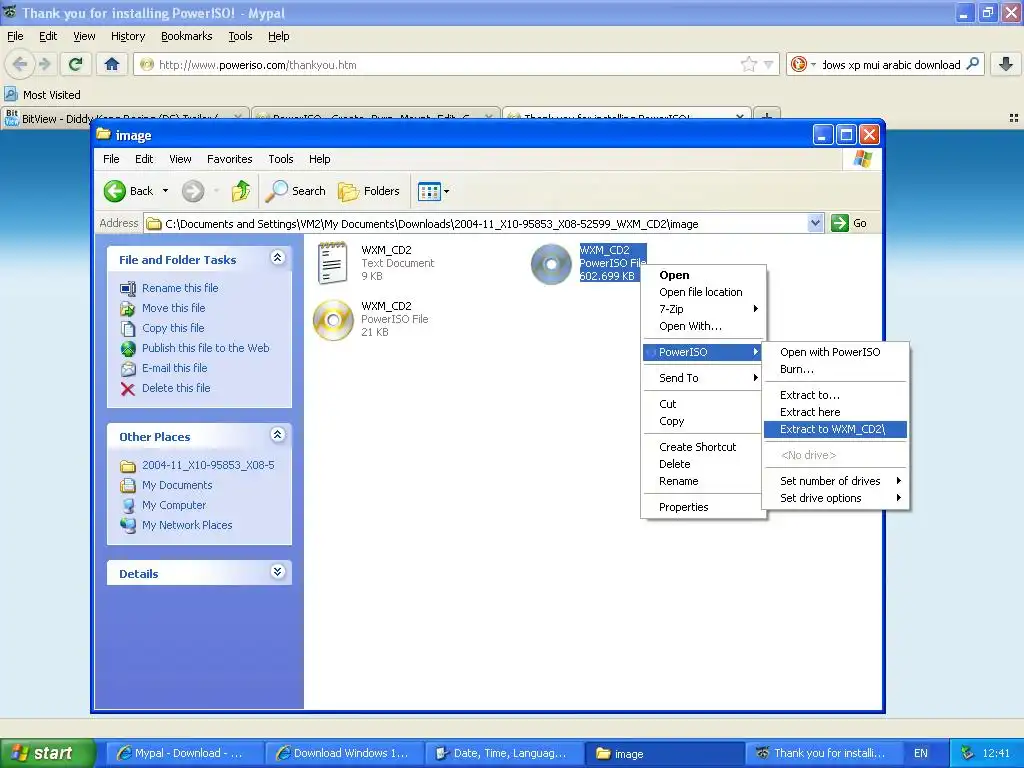This screenshot has width=1024, height=768.
Task: Open the Most Visited bookmarks button
Action: pyautogui.click(x=43, y=95)
